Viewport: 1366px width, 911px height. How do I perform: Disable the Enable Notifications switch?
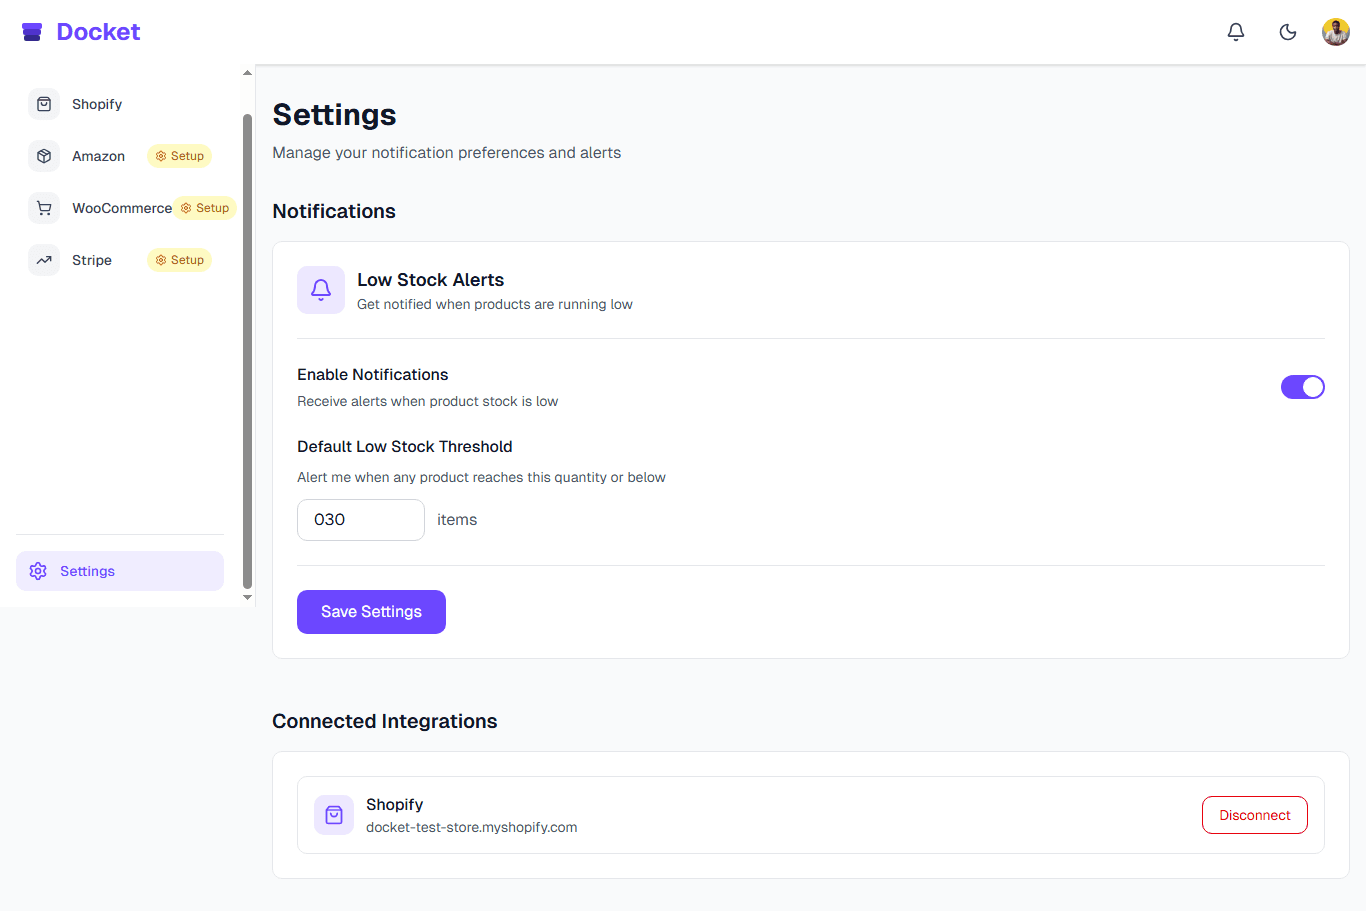1303,387
